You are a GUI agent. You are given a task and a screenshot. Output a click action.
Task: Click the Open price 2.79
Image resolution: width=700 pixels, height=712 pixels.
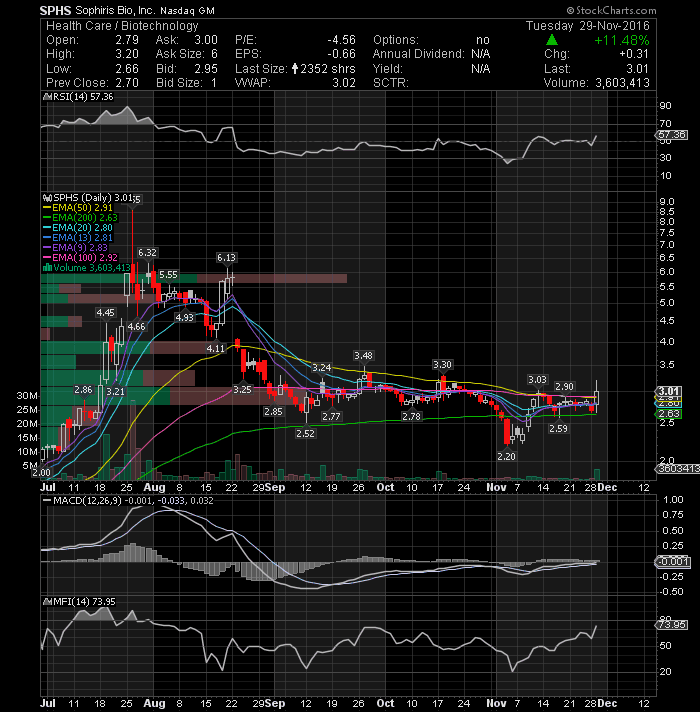tap(127, 40)
